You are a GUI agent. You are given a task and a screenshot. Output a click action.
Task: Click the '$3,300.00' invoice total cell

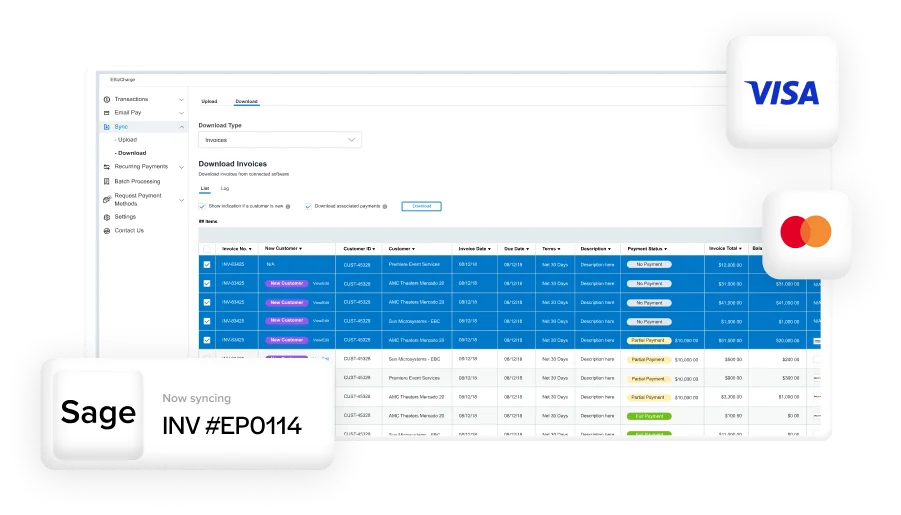pyautogui.click(x=731, y=397)
